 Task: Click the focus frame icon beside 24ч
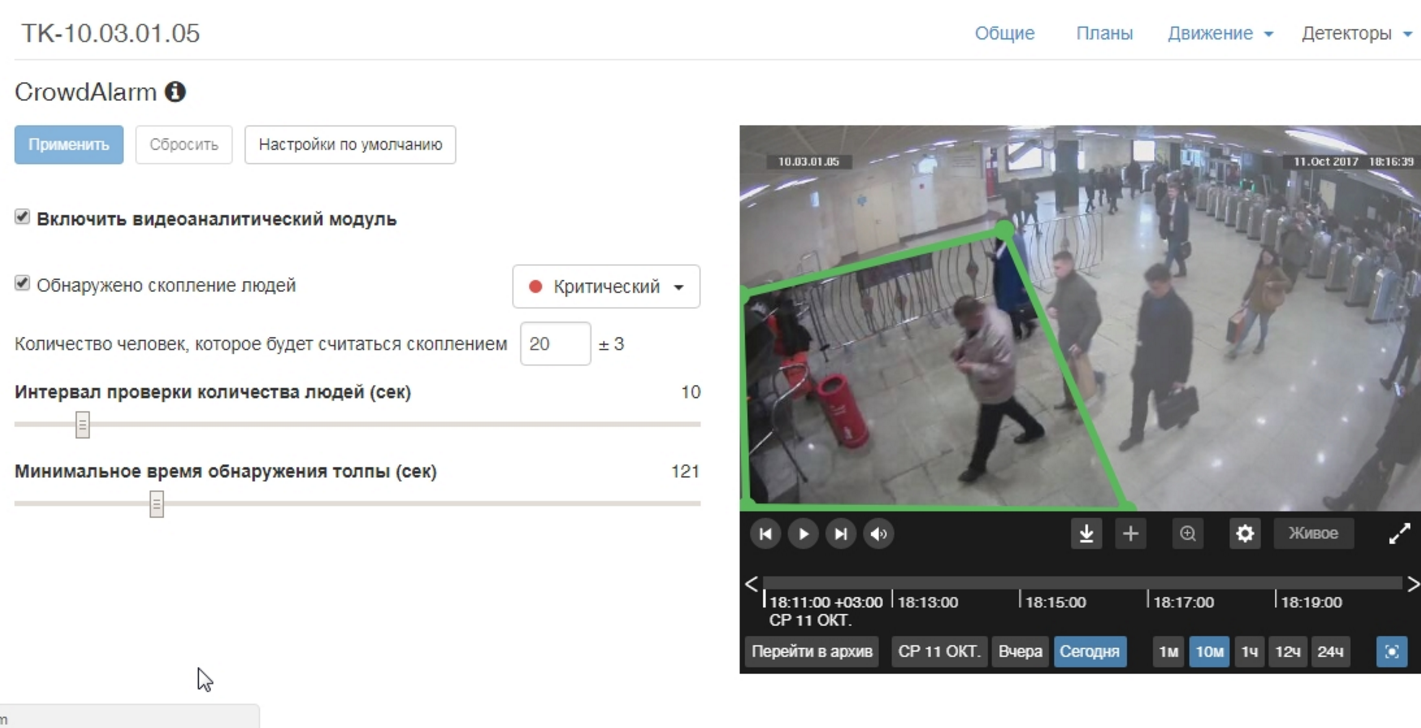coord(1392,652)
